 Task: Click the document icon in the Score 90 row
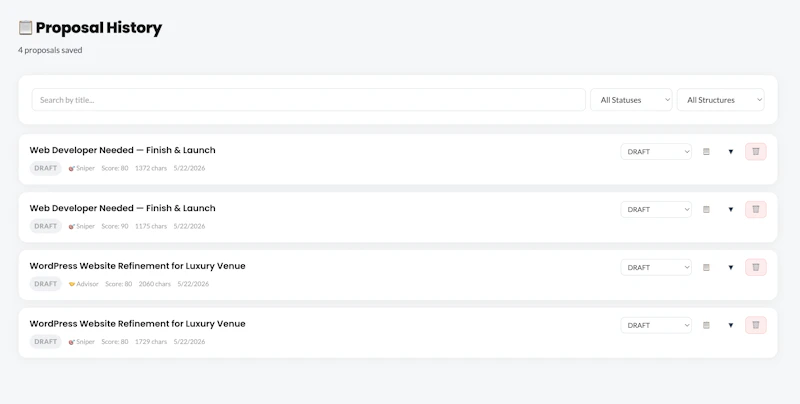(706, 209)
